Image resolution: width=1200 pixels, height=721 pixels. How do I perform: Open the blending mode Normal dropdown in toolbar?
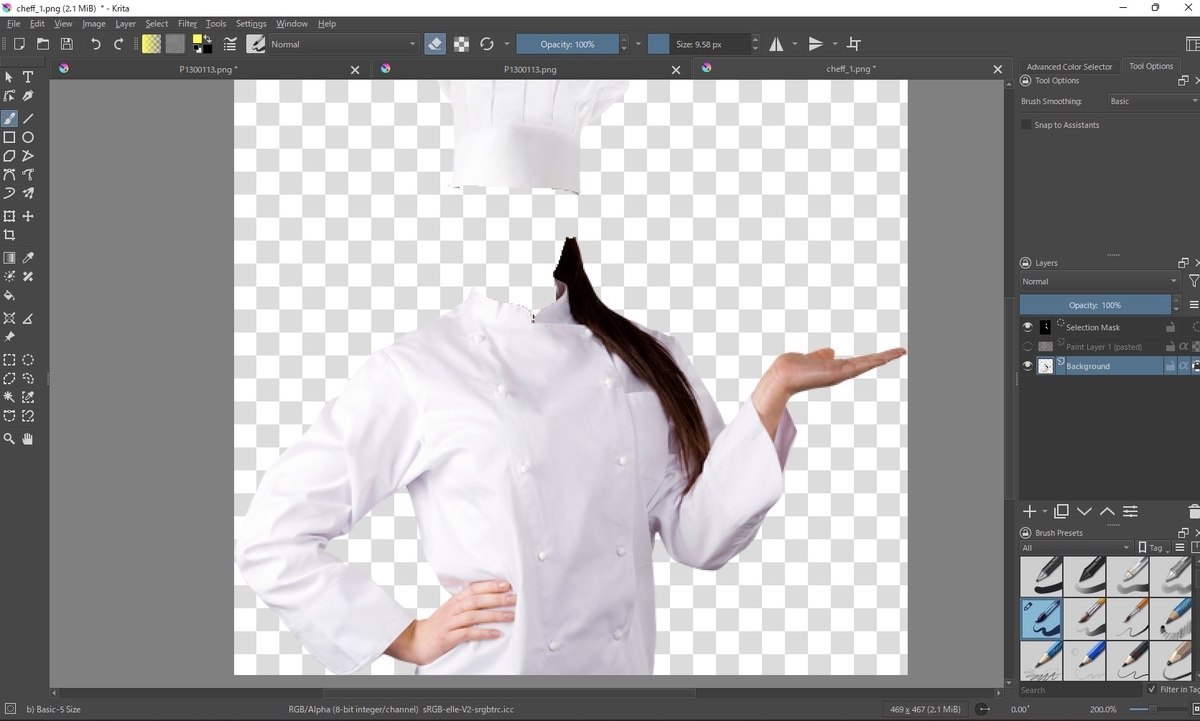point(343,44)
